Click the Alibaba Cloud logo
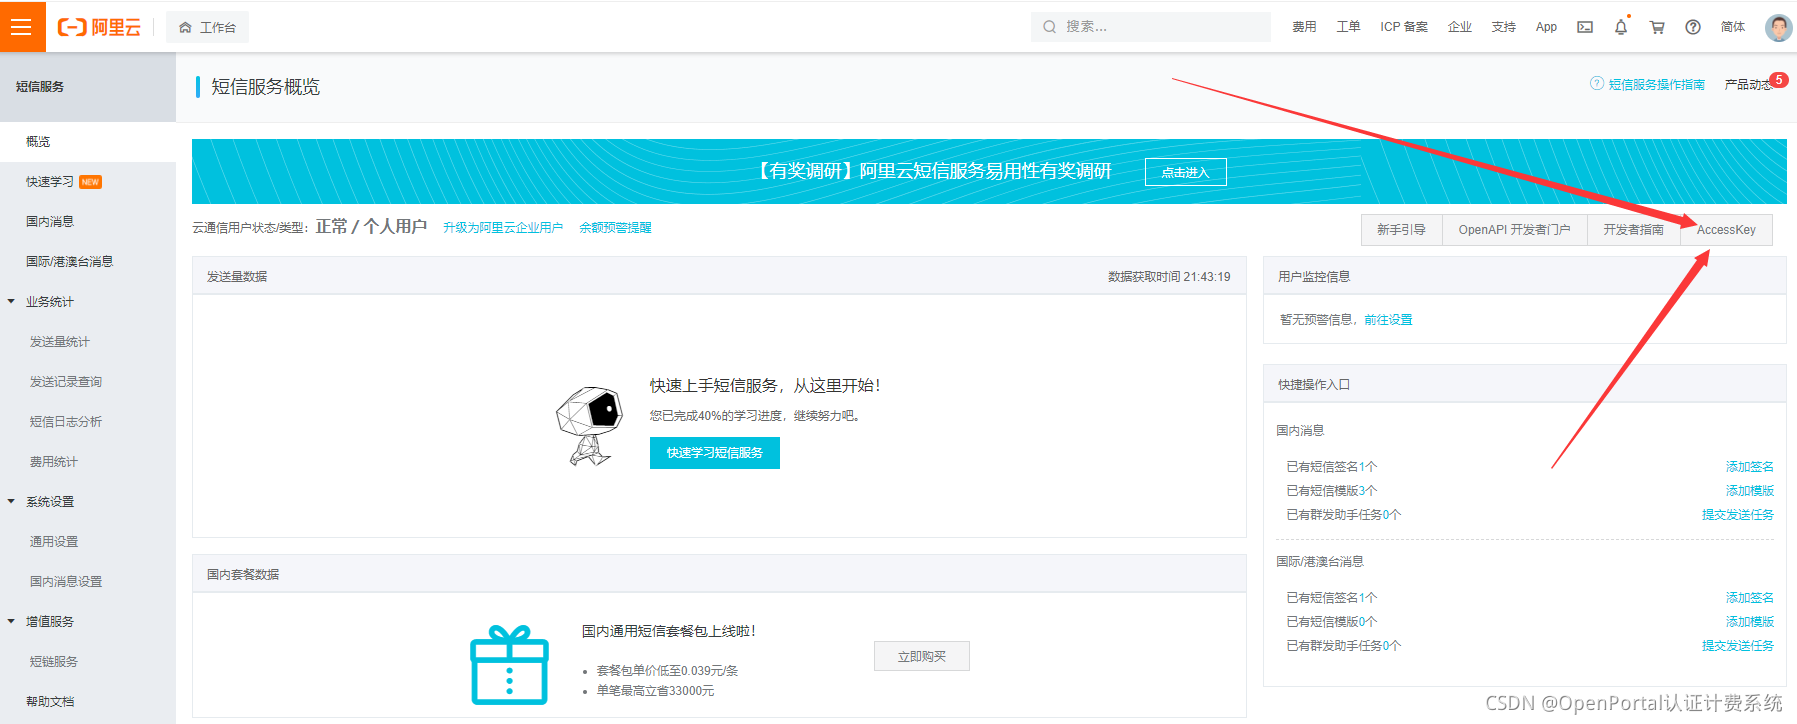This screenshot has height=724, width=1797. coord(99,27)
